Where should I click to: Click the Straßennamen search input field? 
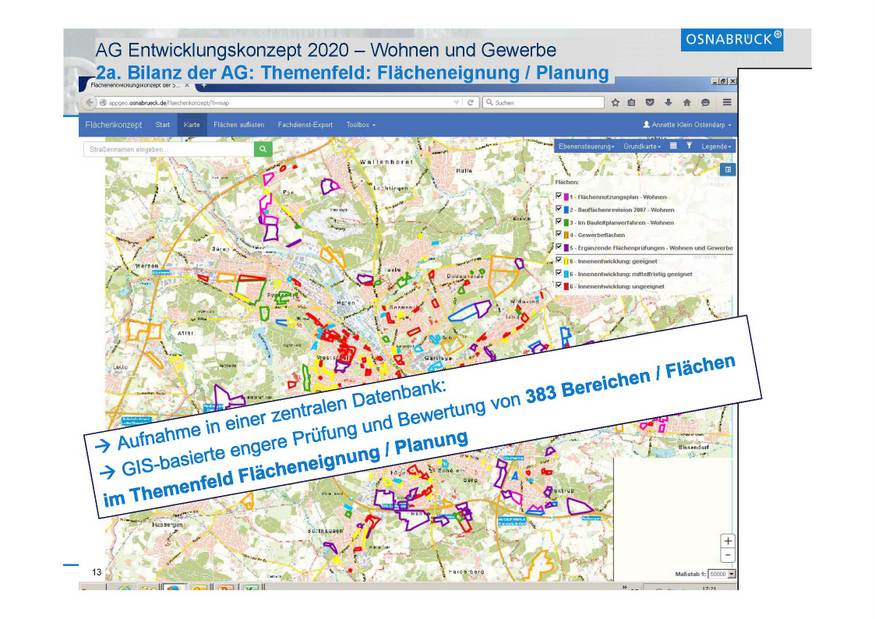pyautogui.click(x=168, y=149)
